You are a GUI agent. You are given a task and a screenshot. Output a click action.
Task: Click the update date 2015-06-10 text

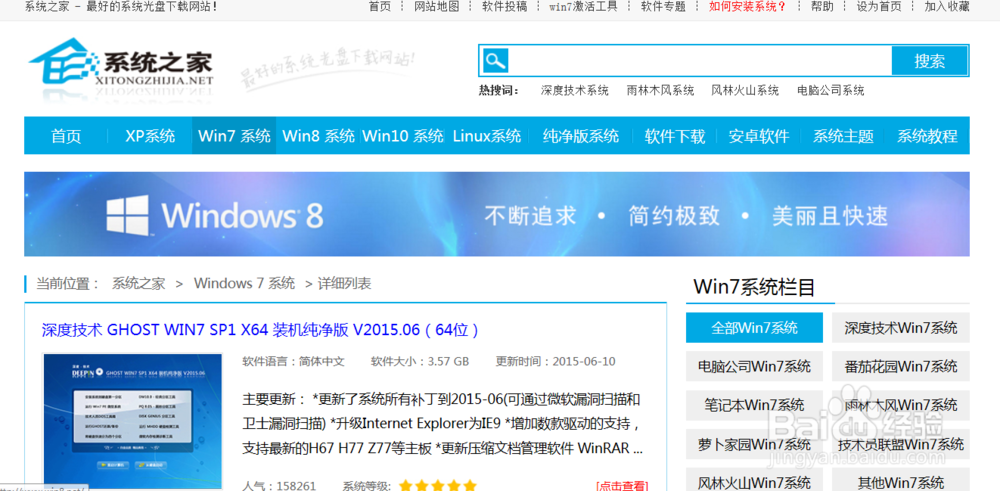[x=584, y=362]
